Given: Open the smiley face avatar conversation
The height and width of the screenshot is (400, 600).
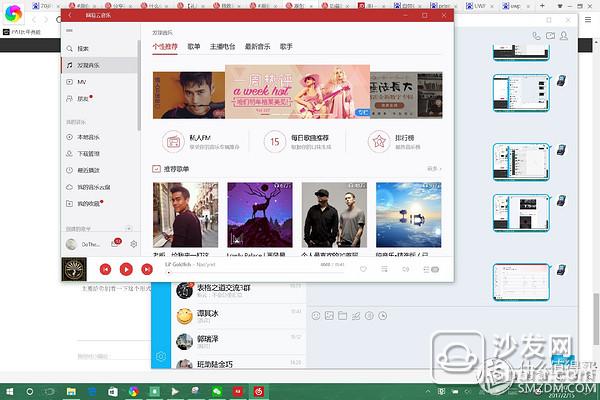Looking at the screenshot, I should 238,317.
